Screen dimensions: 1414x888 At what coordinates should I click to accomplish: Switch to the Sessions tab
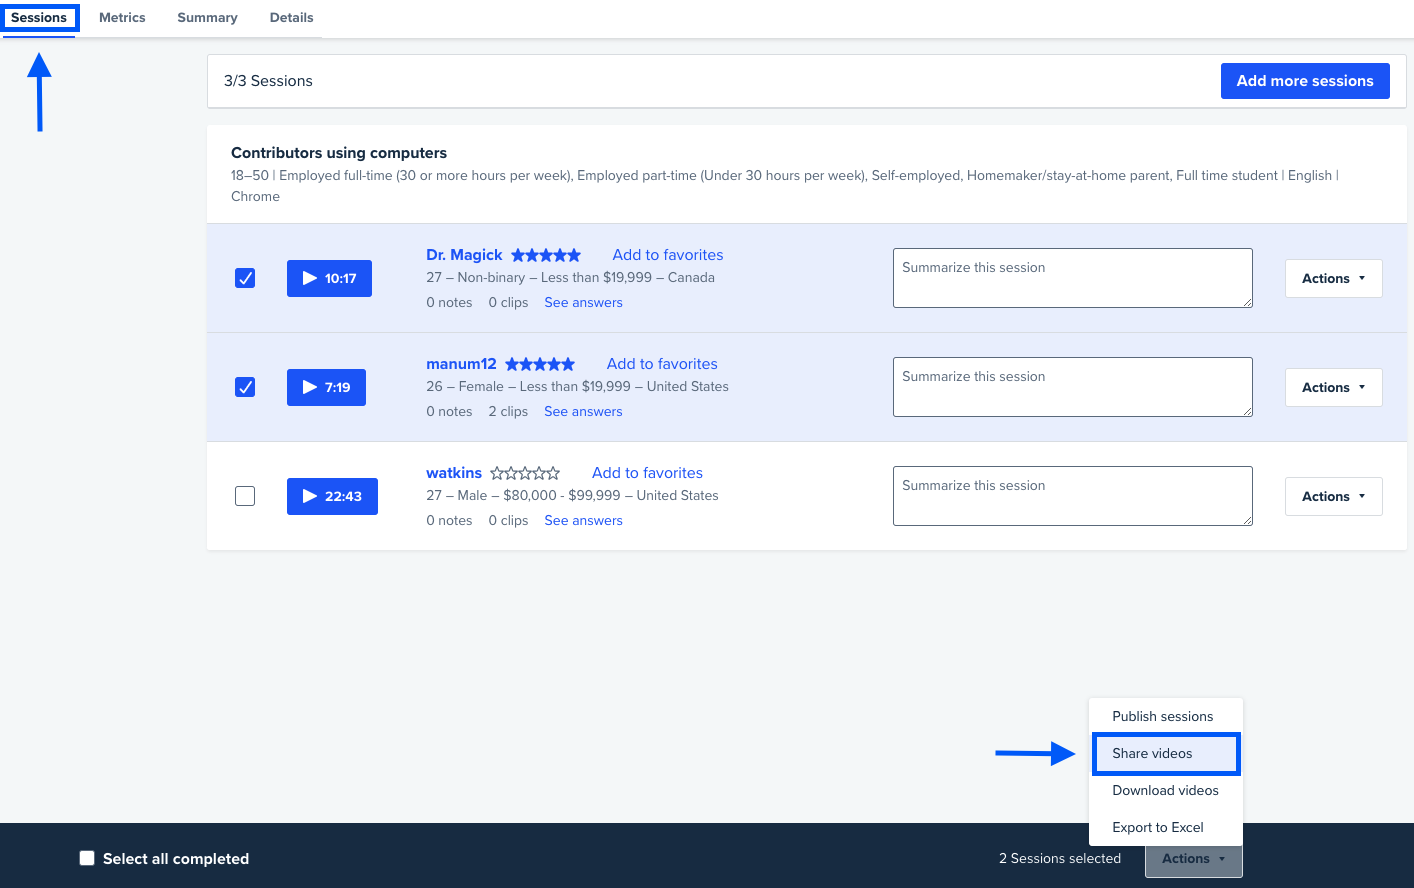point(39,18)
